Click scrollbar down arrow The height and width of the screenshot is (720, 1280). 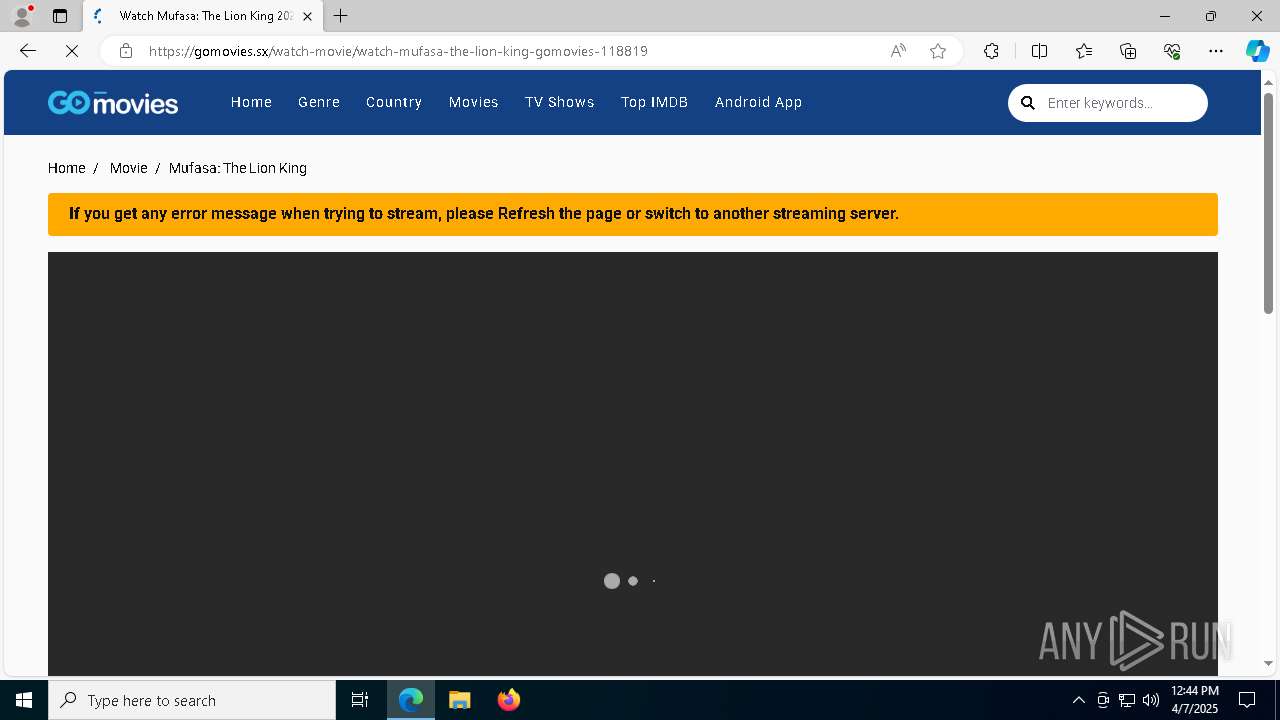[x=1268, y=664]
